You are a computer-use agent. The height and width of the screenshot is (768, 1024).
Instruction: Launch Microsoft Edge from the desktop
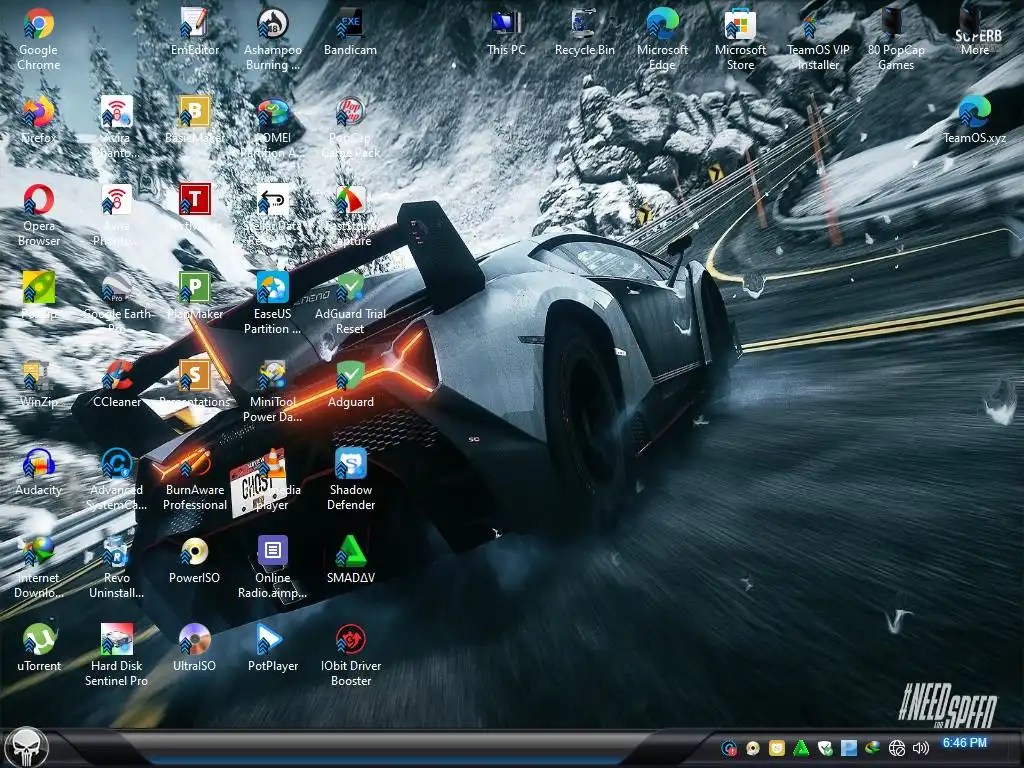pos(662,24)
